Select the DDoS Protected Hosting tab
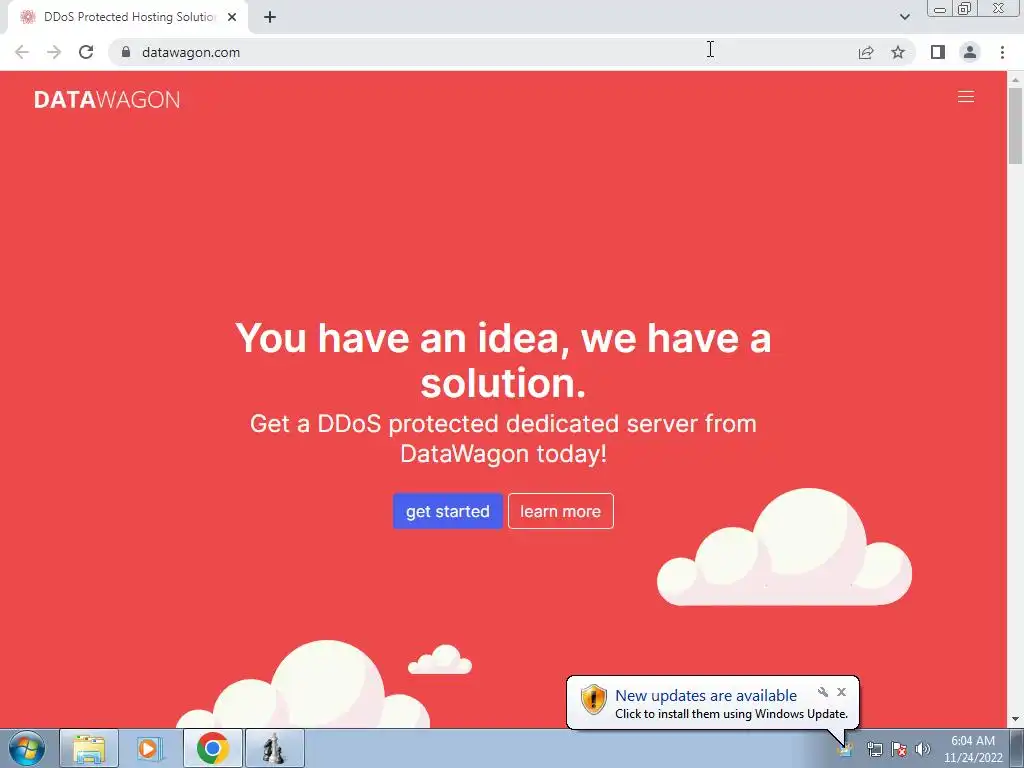The height and width of the screenshot is (768, 1024). [128, 17]
